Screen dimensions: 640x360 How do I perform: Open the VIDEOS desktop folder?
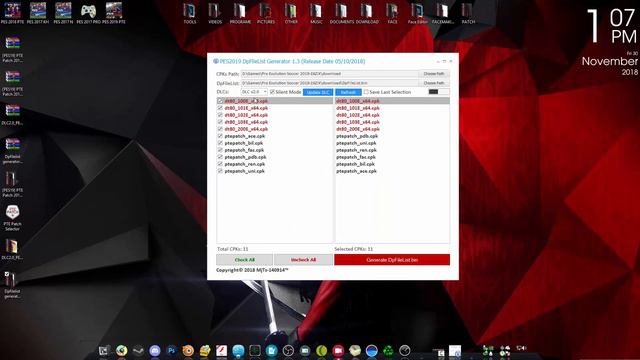pos(215,13)
